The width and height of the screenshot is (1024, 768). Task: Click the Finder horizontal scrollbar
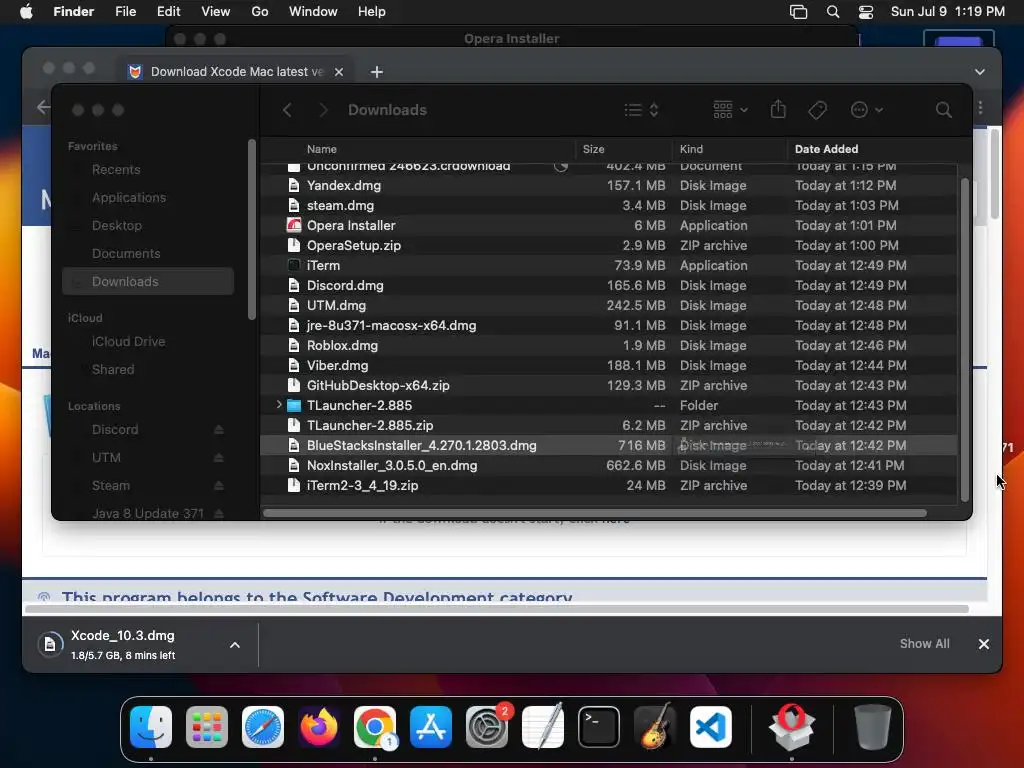(594, 513)
